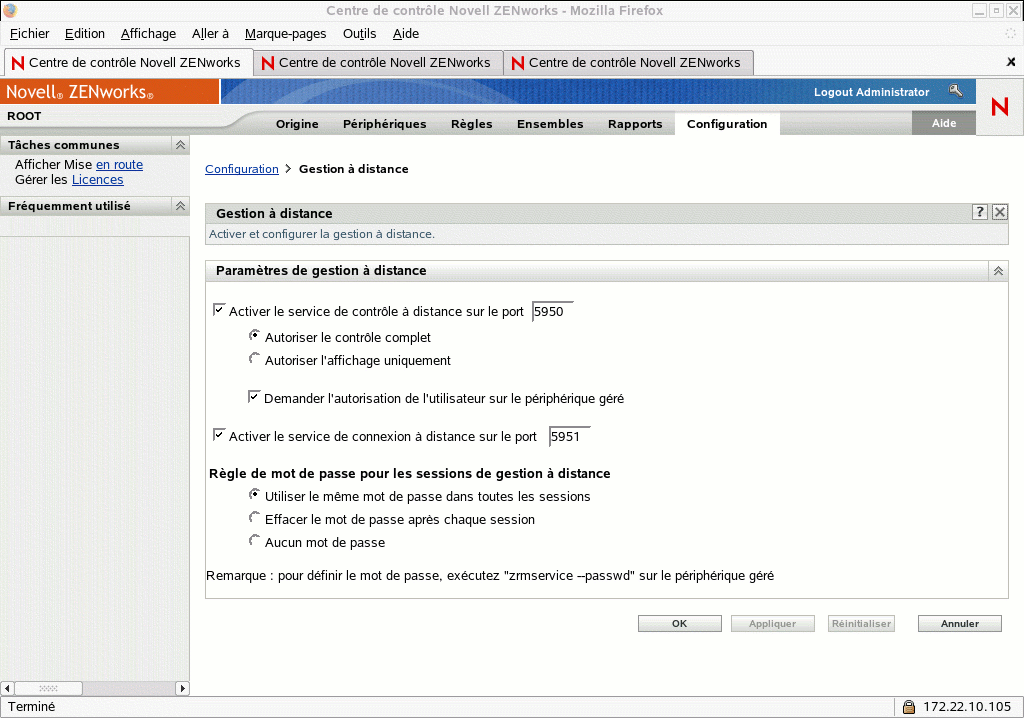Click the lock icon in the status bar
The height and width of the screenshot is (718, 1024).
908,706
